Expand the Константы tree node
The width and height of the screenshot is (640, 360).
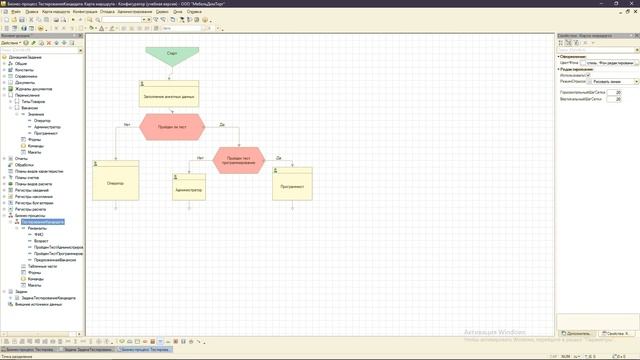4,70
